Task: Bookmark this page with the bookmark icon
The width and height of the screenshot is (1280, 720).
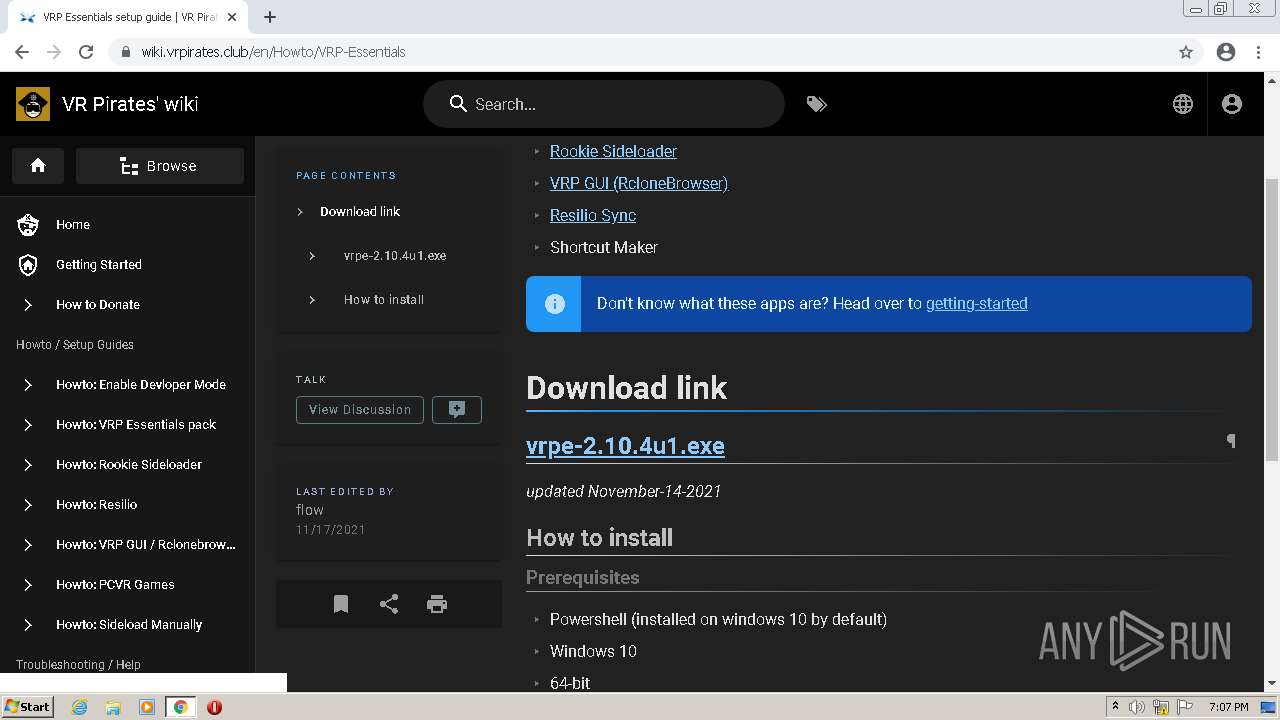Action: [x=341, y=604]
